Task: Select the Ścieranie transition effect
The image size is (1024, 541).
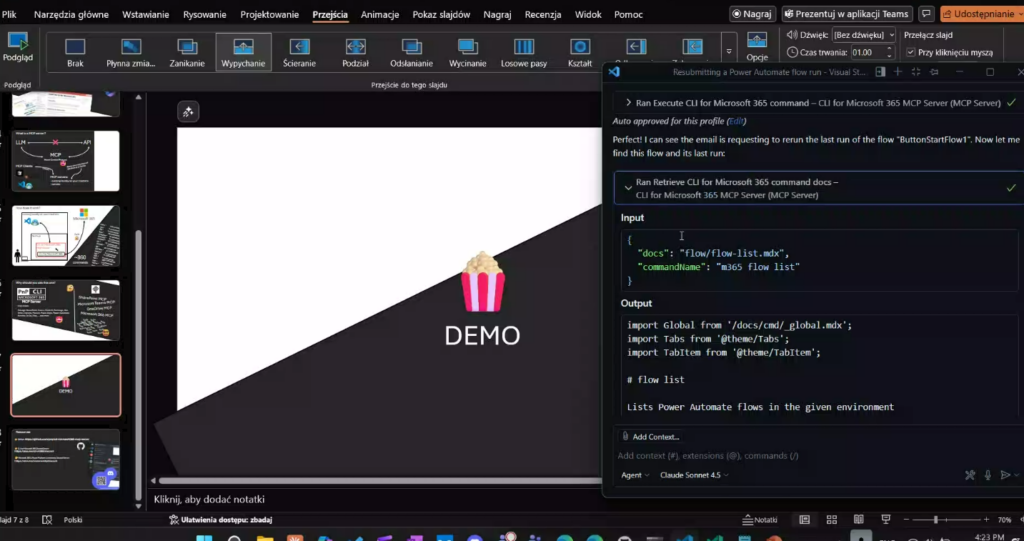Action: [x=300, y=51]
